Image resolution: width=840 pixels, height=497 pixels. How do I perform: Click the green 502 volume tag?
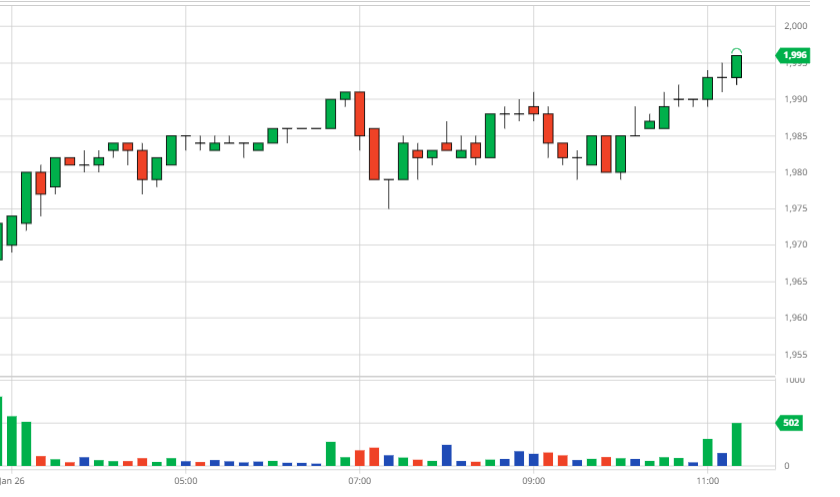coord(789,423)
